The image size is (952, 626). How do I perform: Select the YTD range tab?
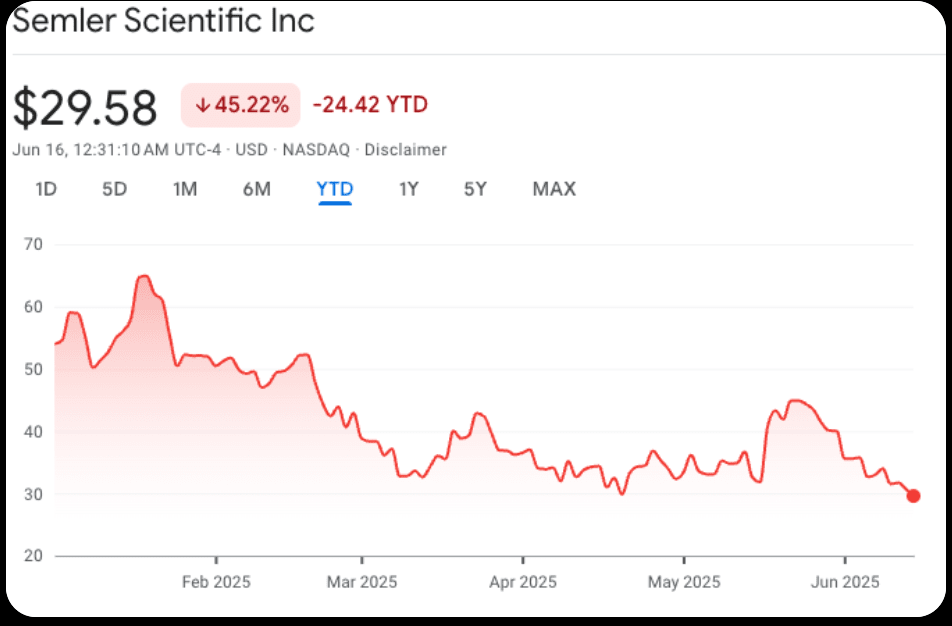click(335, 189)
